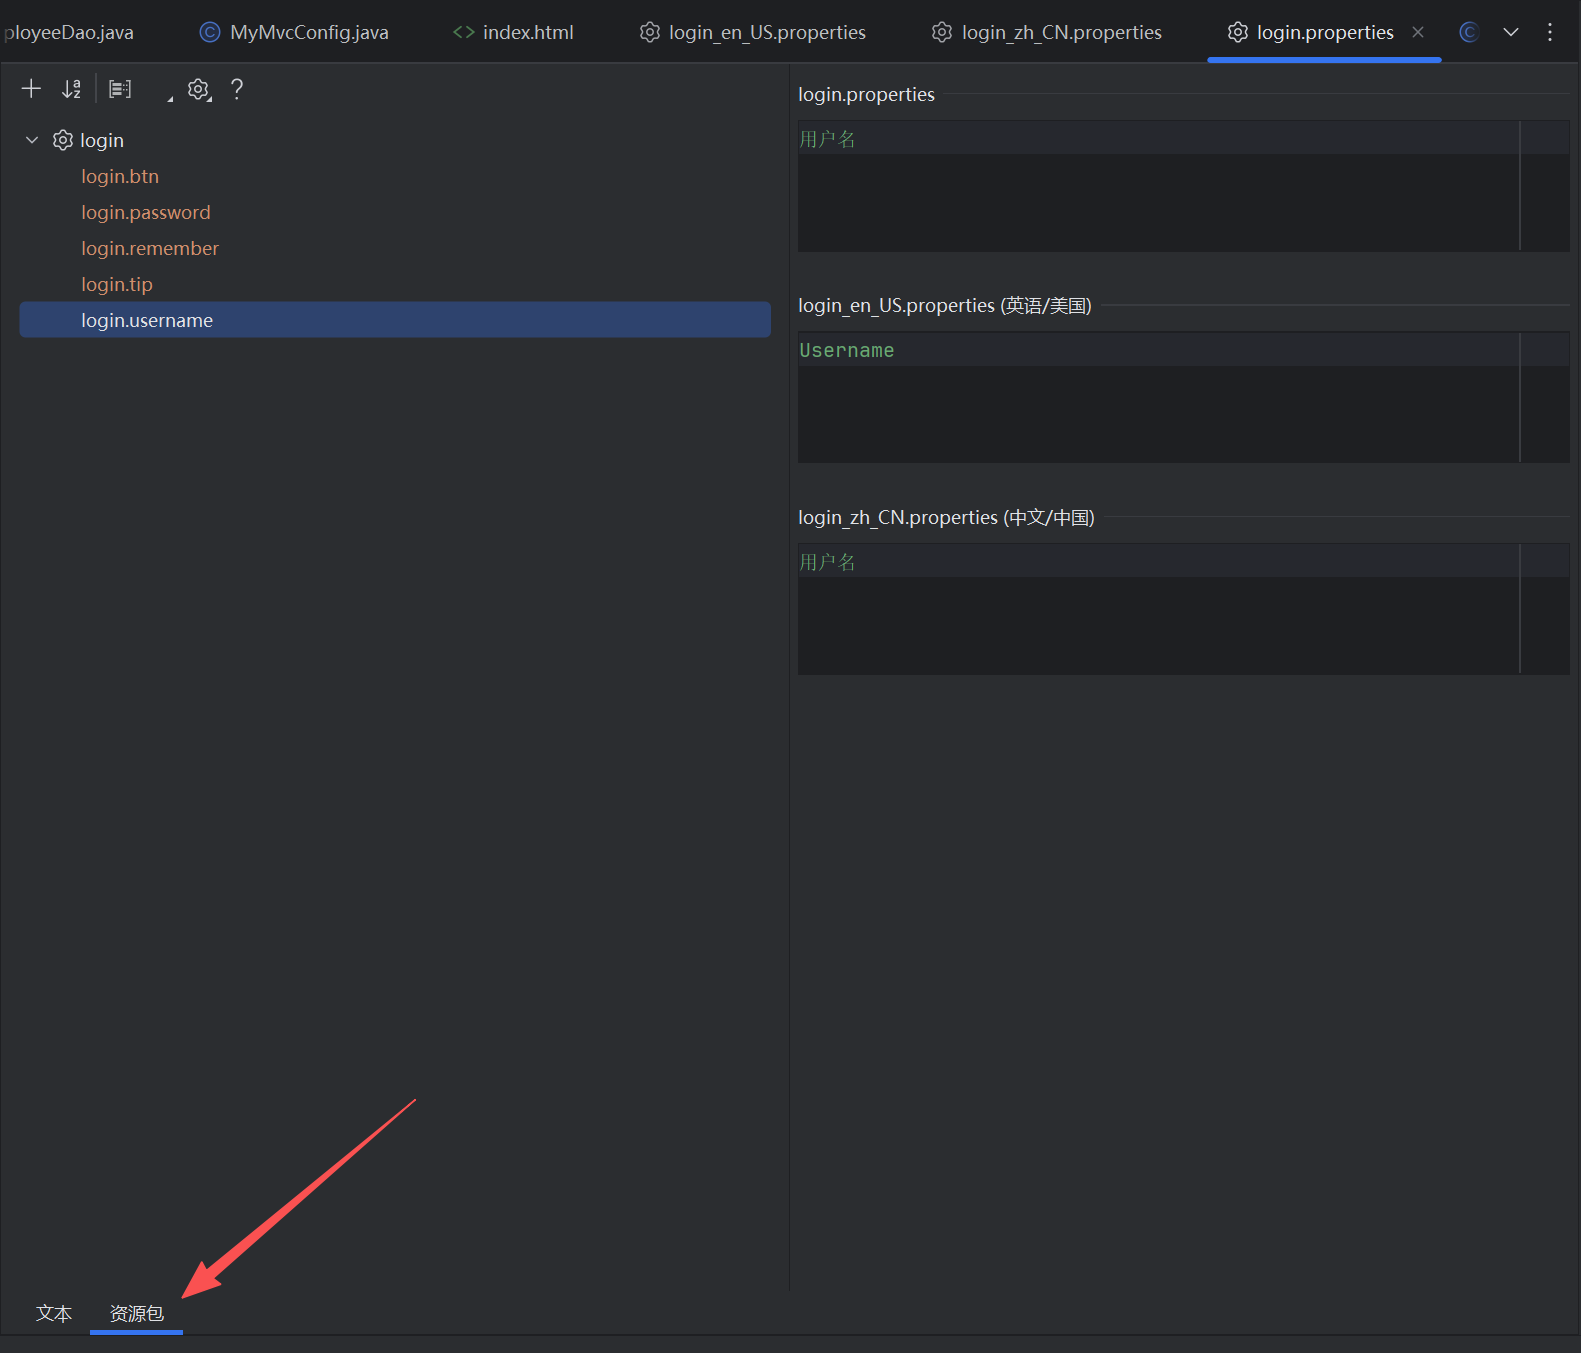Select the login.username key

(395, 320)
